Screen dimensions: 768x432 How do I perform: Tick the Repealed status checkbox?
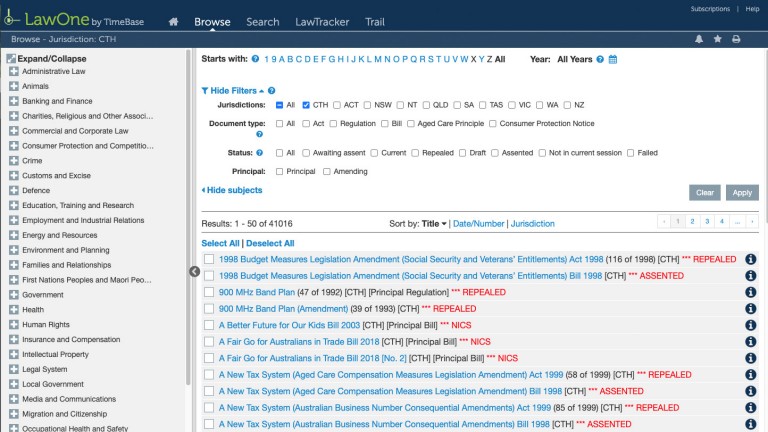415,153
